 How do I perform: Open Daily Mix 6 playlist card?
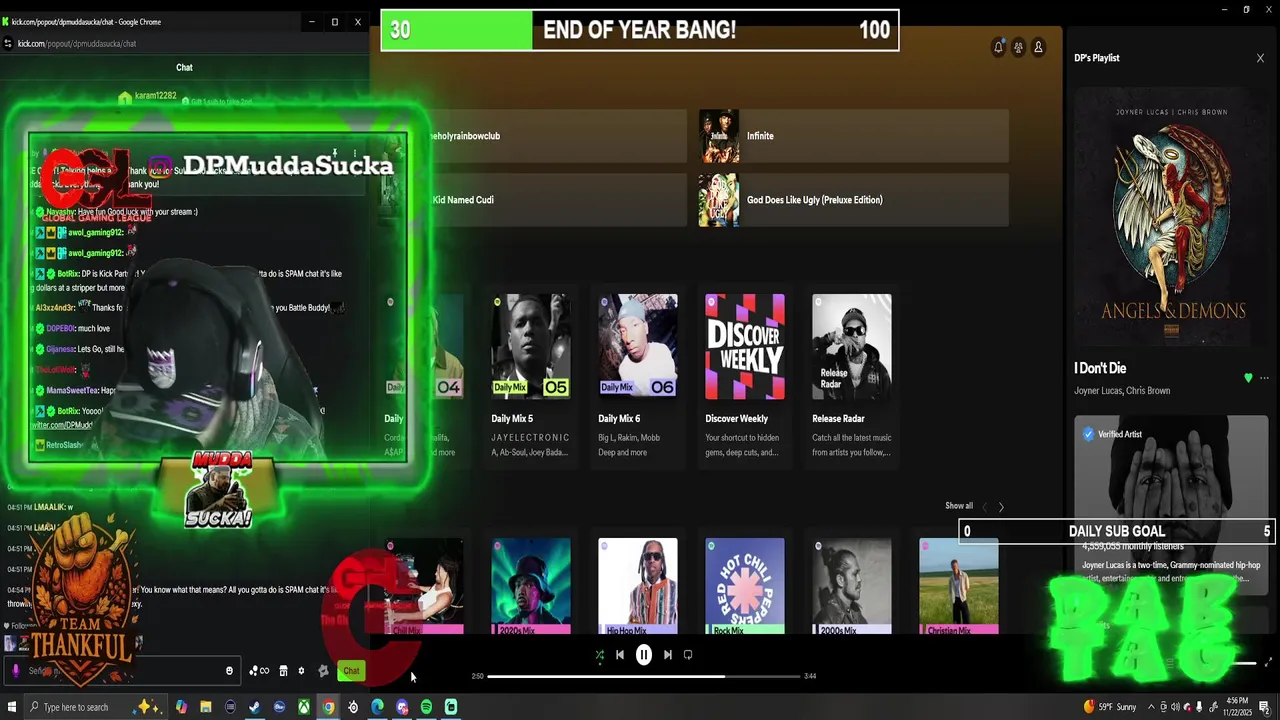[638, 378]
